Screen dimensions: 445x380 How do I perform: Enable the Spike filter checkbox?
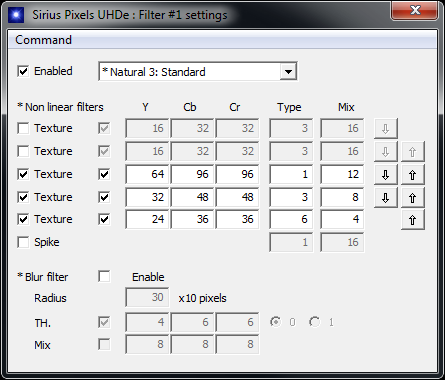click(23, 242)
